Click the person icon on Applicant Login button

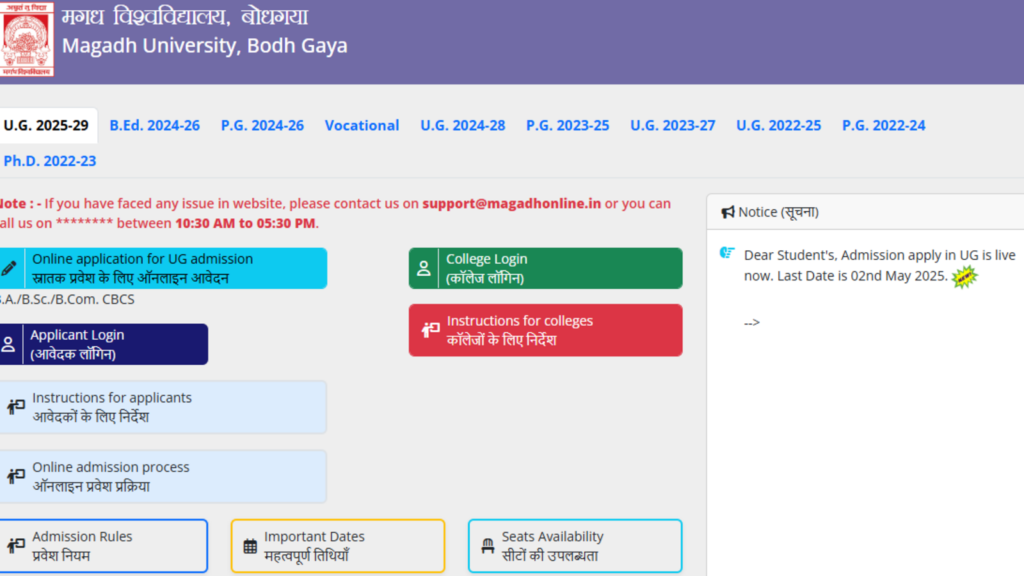[x=8, y=344]
